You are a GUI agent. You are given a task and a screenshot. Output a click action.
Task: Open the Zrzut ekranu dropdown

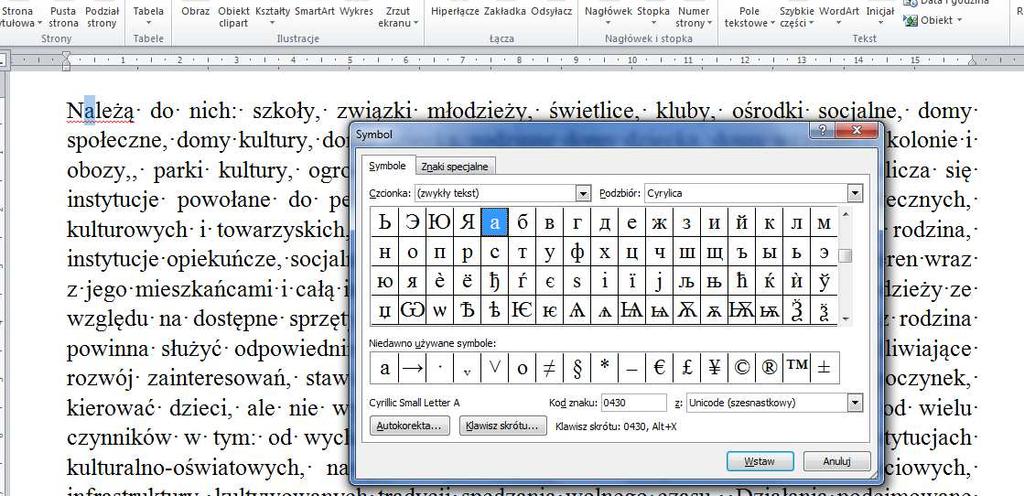398,18
